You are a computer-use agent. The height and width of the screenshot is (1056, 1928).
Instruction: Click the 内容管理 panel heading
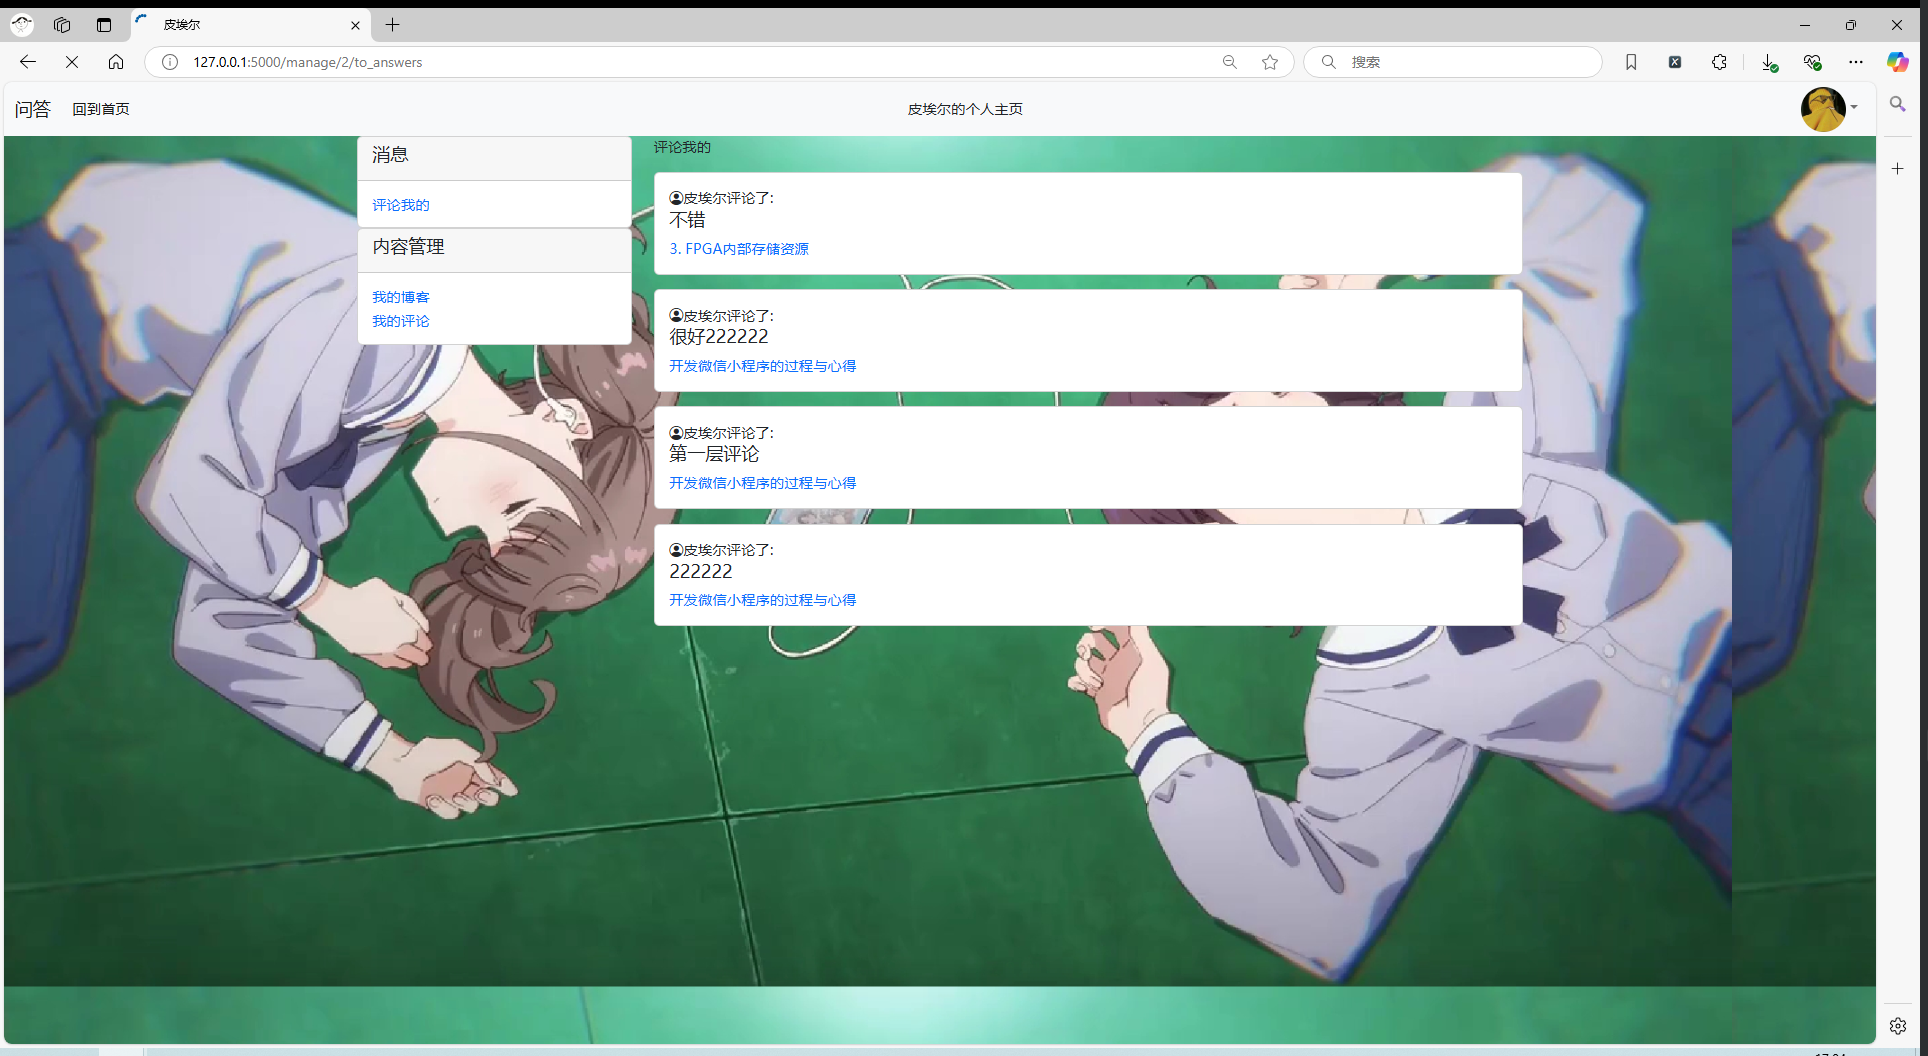(408, 247)
